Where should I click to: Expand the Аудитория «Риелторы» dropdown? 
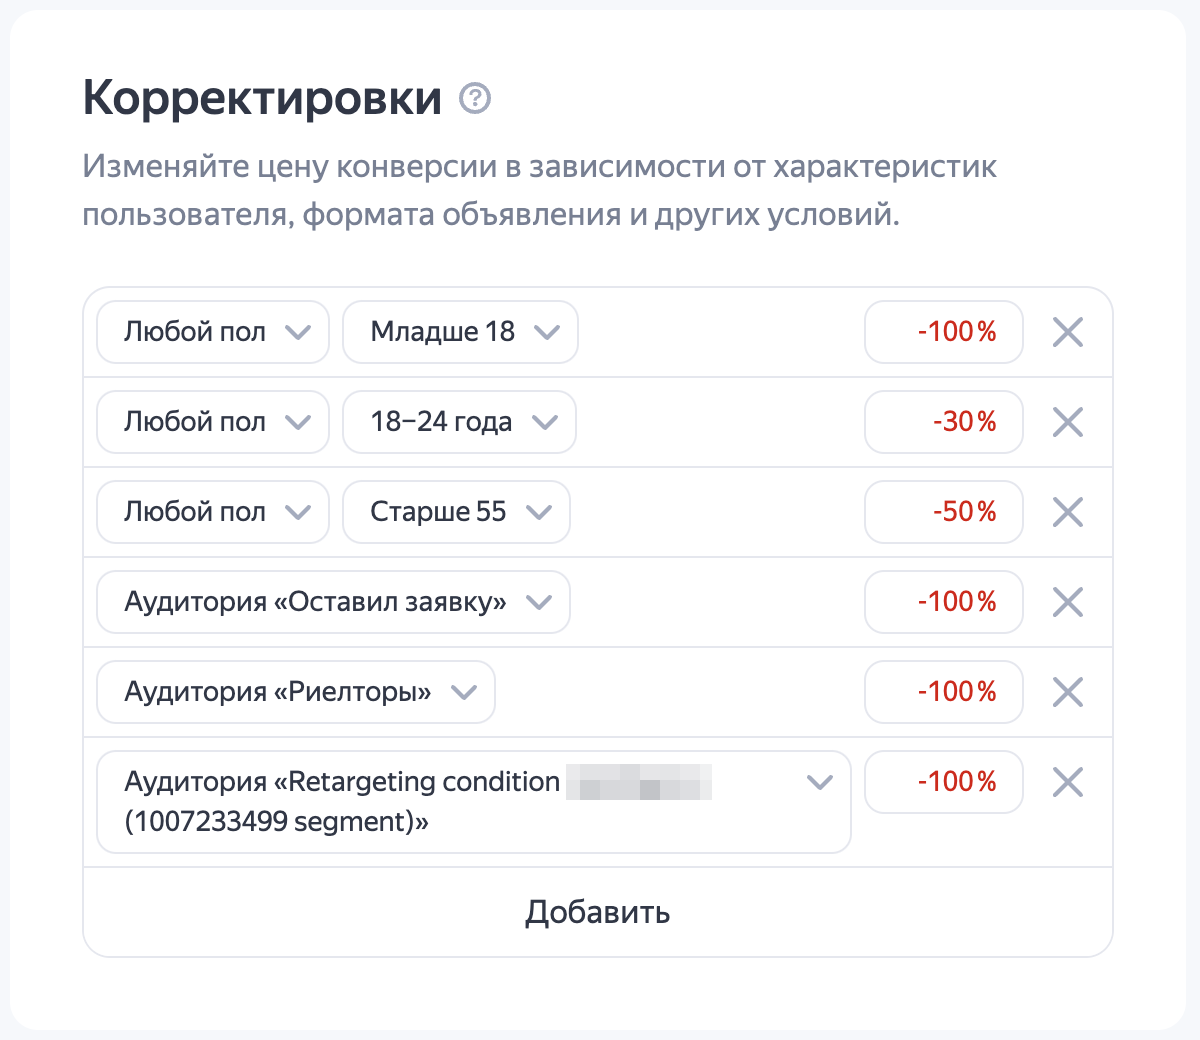[295, 692]
